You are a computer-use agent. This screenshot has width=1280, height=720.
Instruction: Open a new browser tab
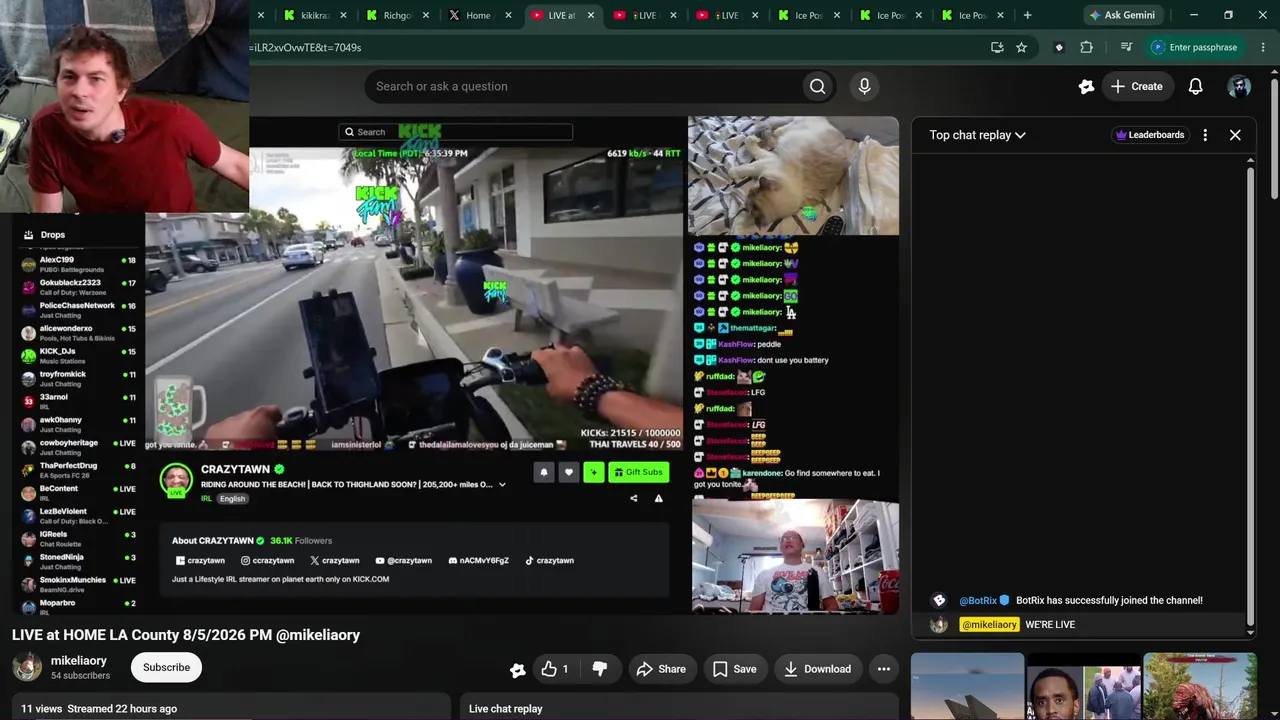(1027, 15)
